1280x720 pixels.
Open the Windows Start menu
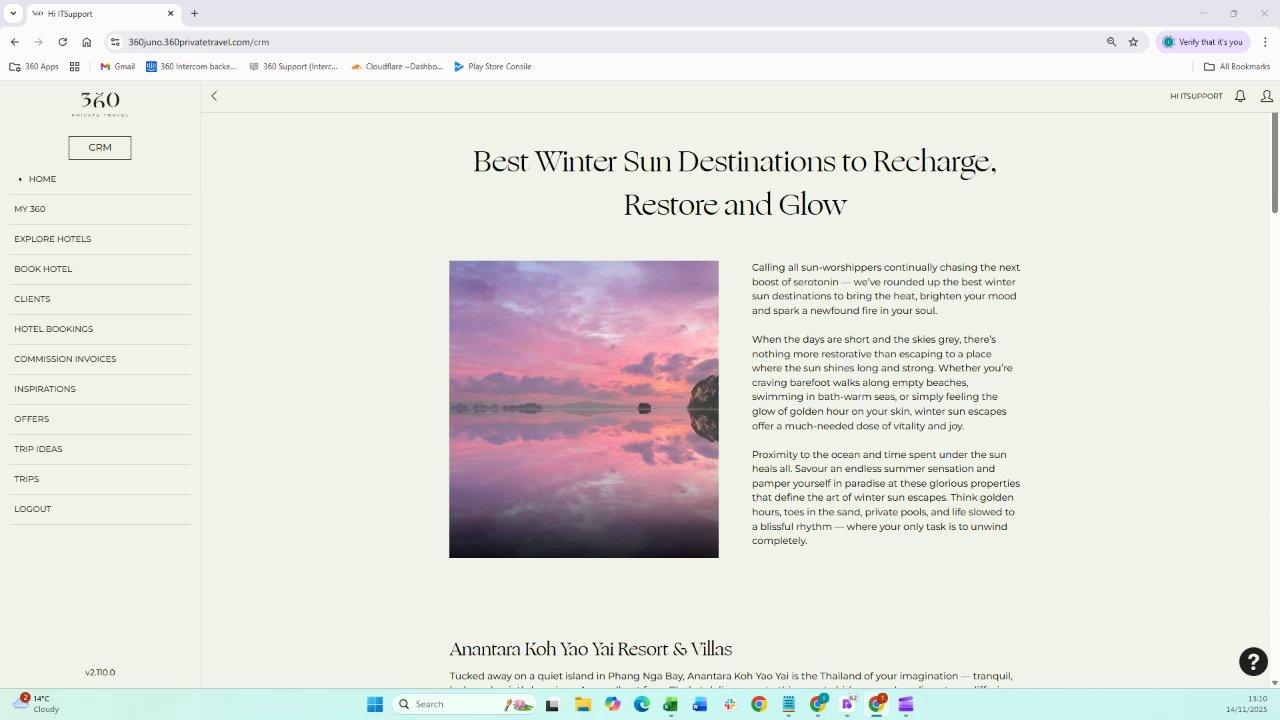(375, 704)
